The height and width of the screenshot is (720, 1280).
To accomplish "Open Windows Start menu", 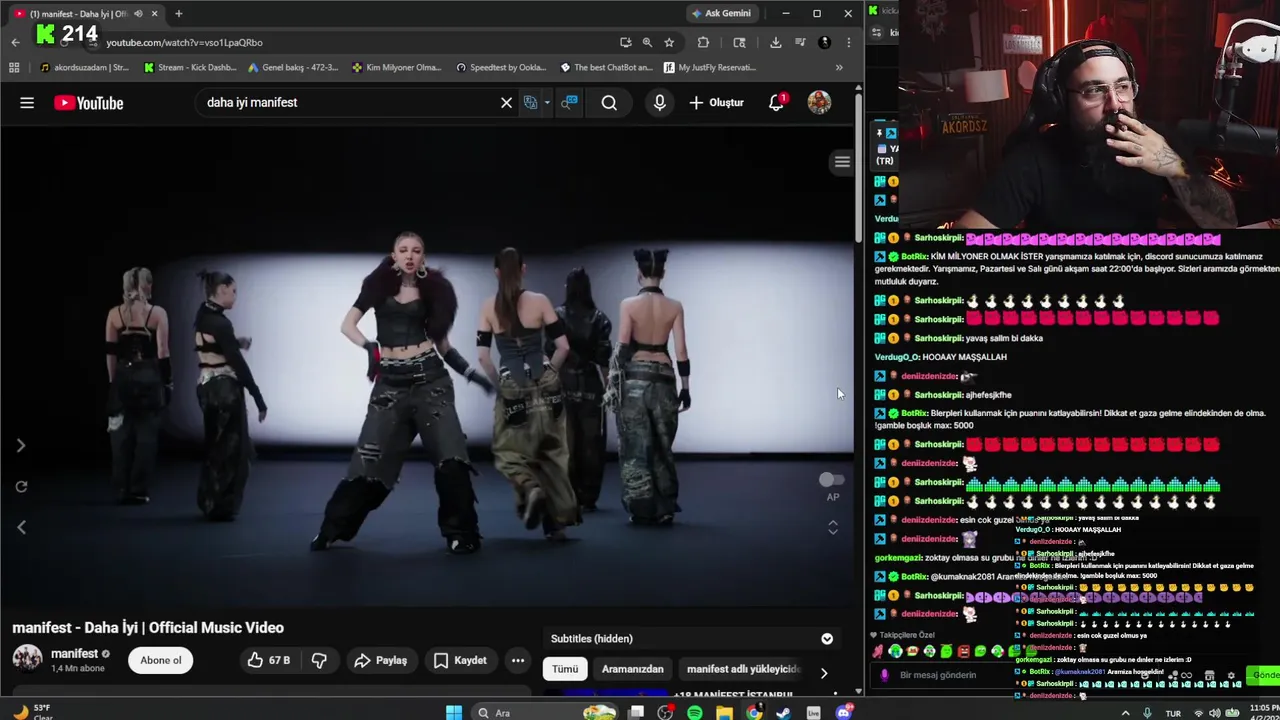I will click(454, 712).
